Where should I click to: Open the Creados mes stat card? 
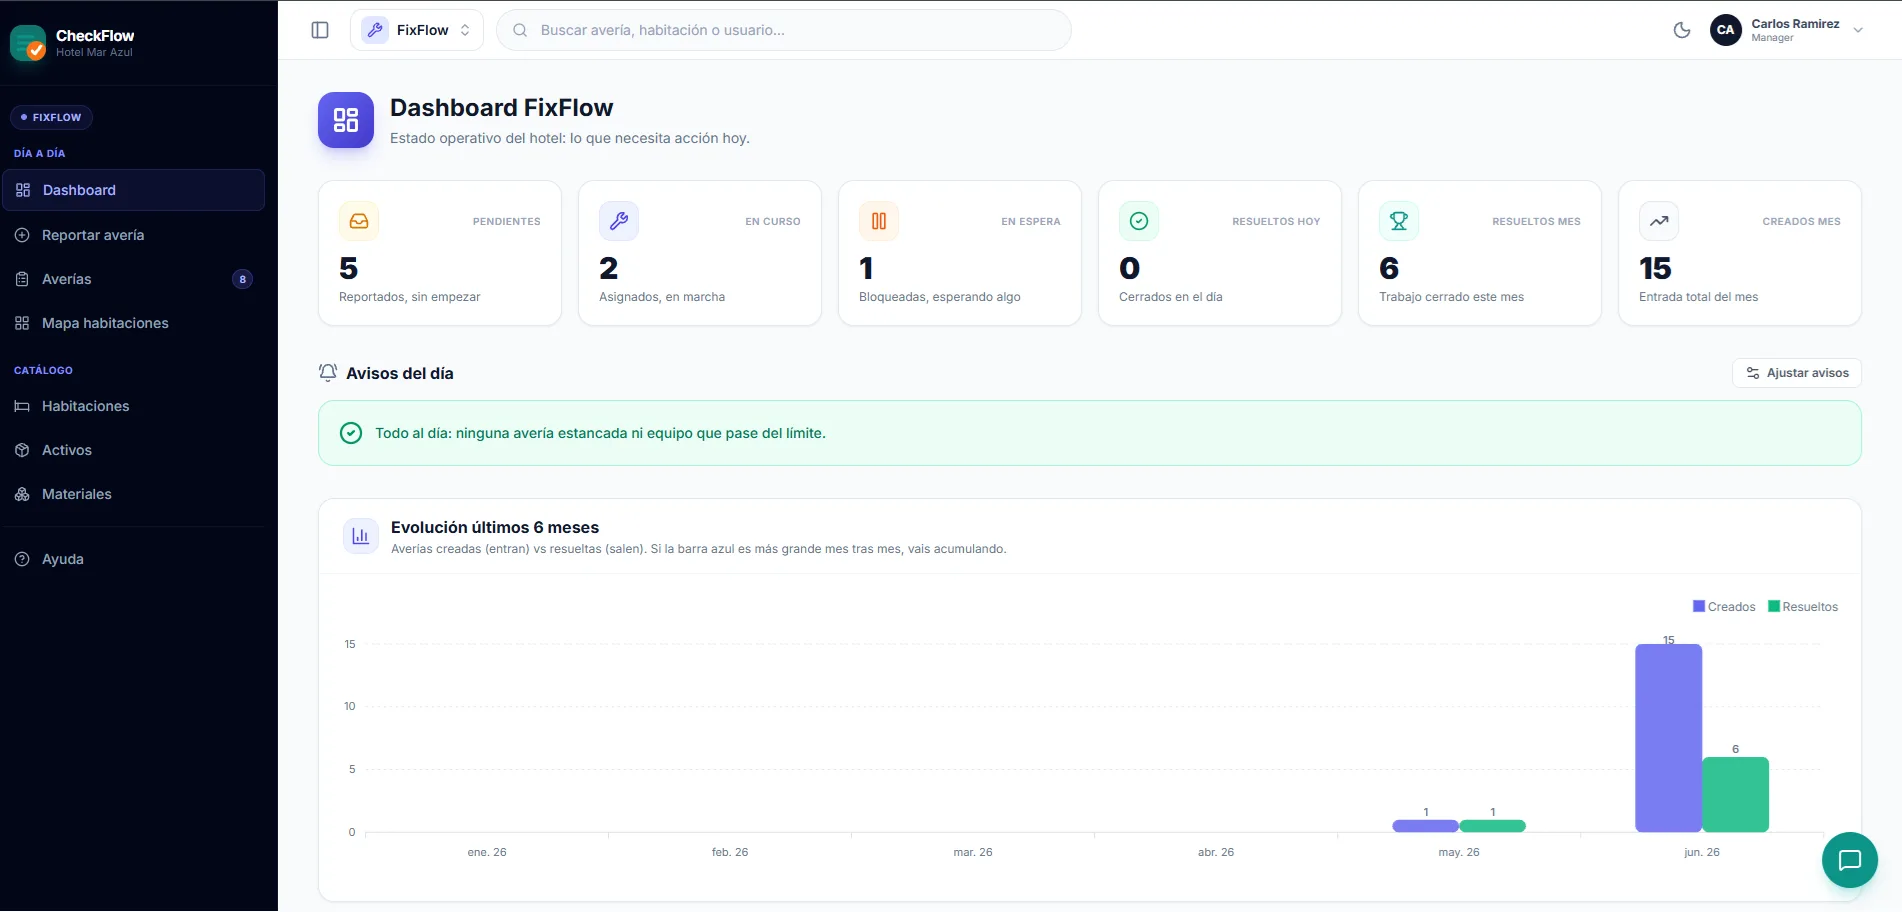1740,253
